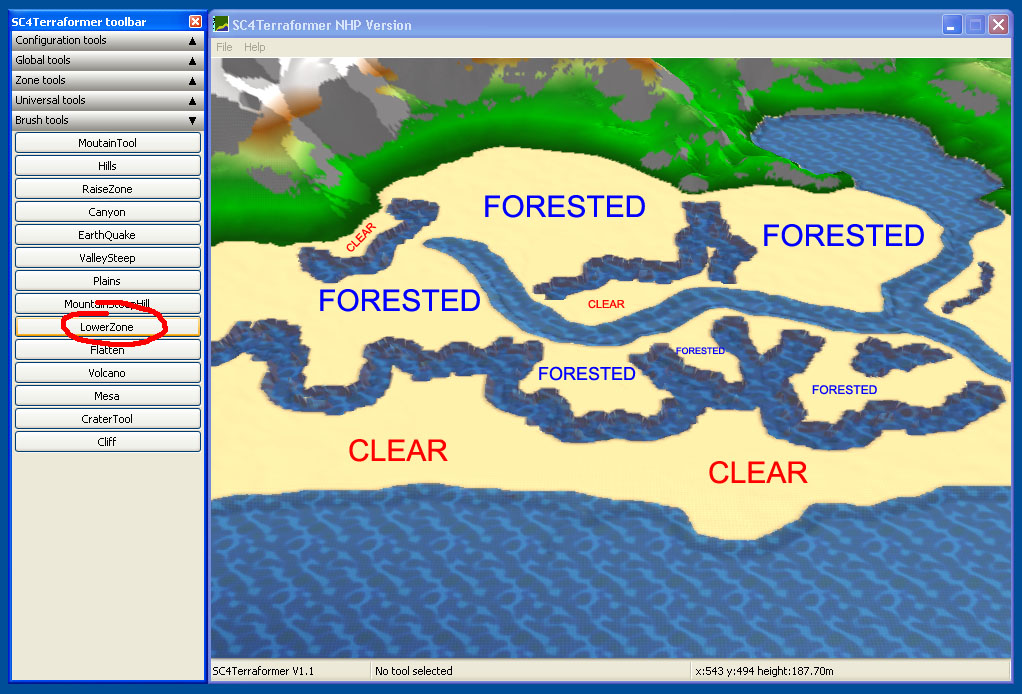1022x694 pixels.
Task: Select the MoutainTool brush
Action: (108, 143)
